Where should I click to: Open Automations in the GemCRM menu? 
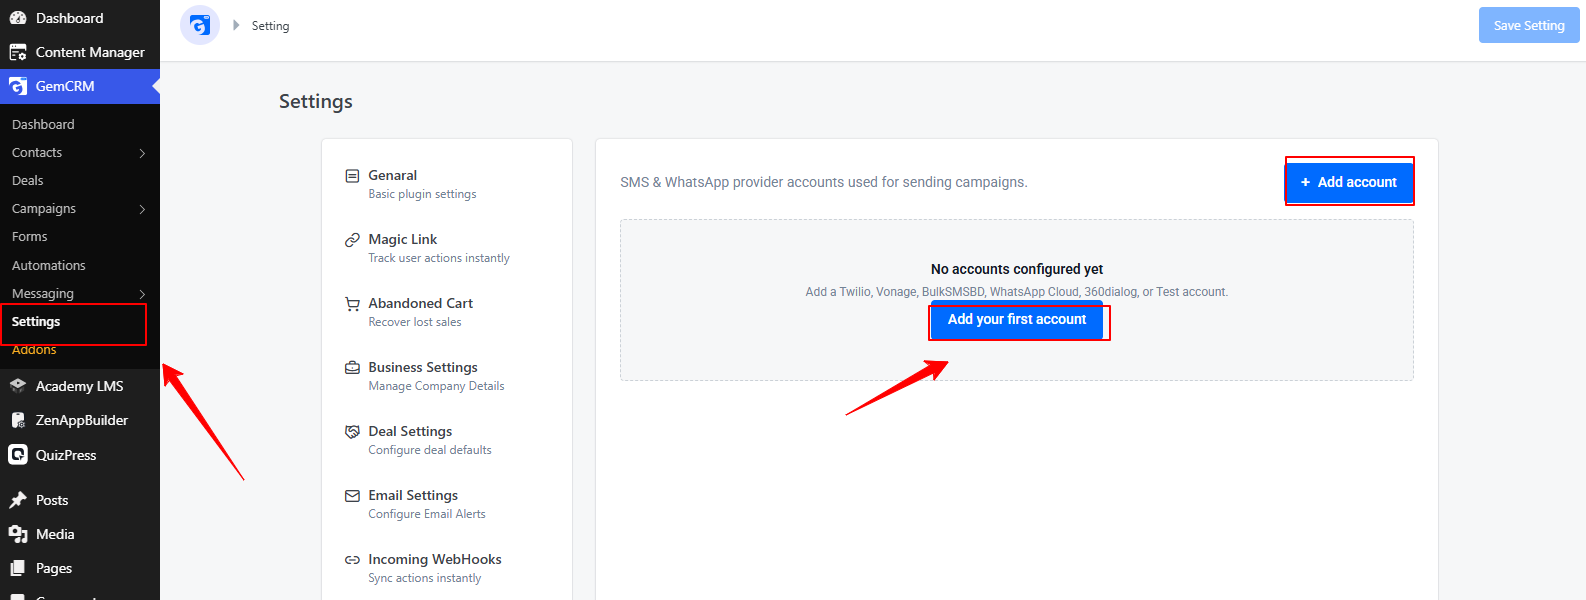[49, 266]
